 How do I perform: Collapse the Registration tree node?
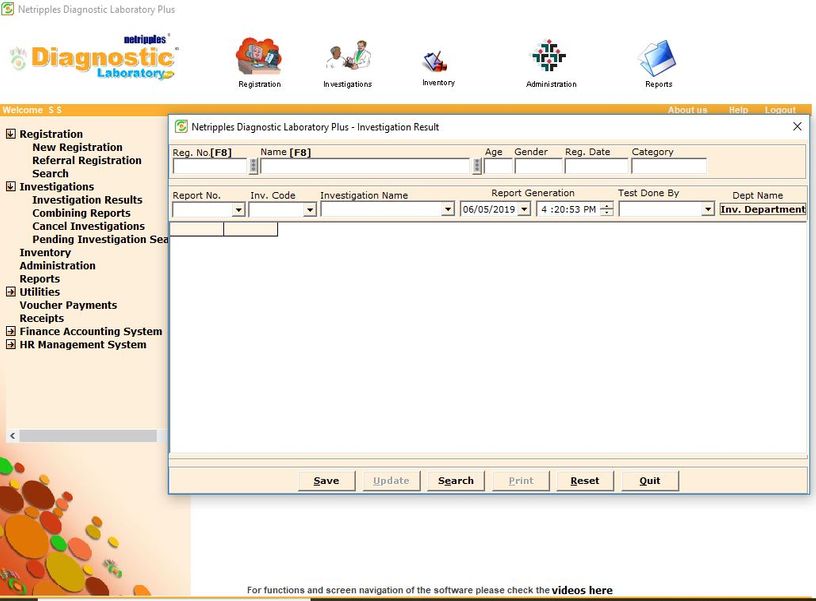(11, 134)
